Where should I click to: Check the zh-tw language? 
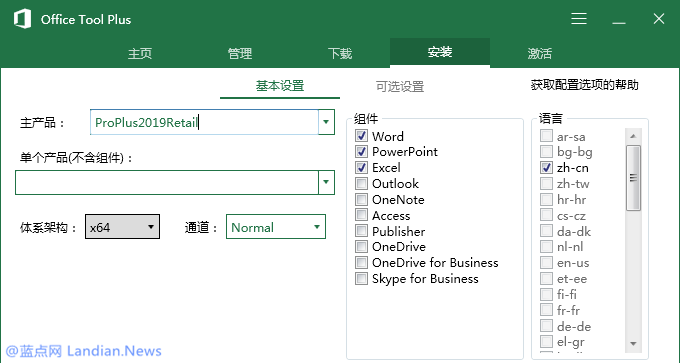tap(546, 183)
